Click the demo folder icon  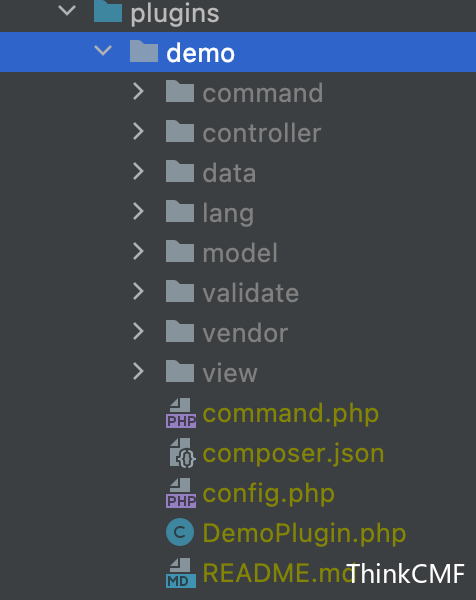(144, 51)
